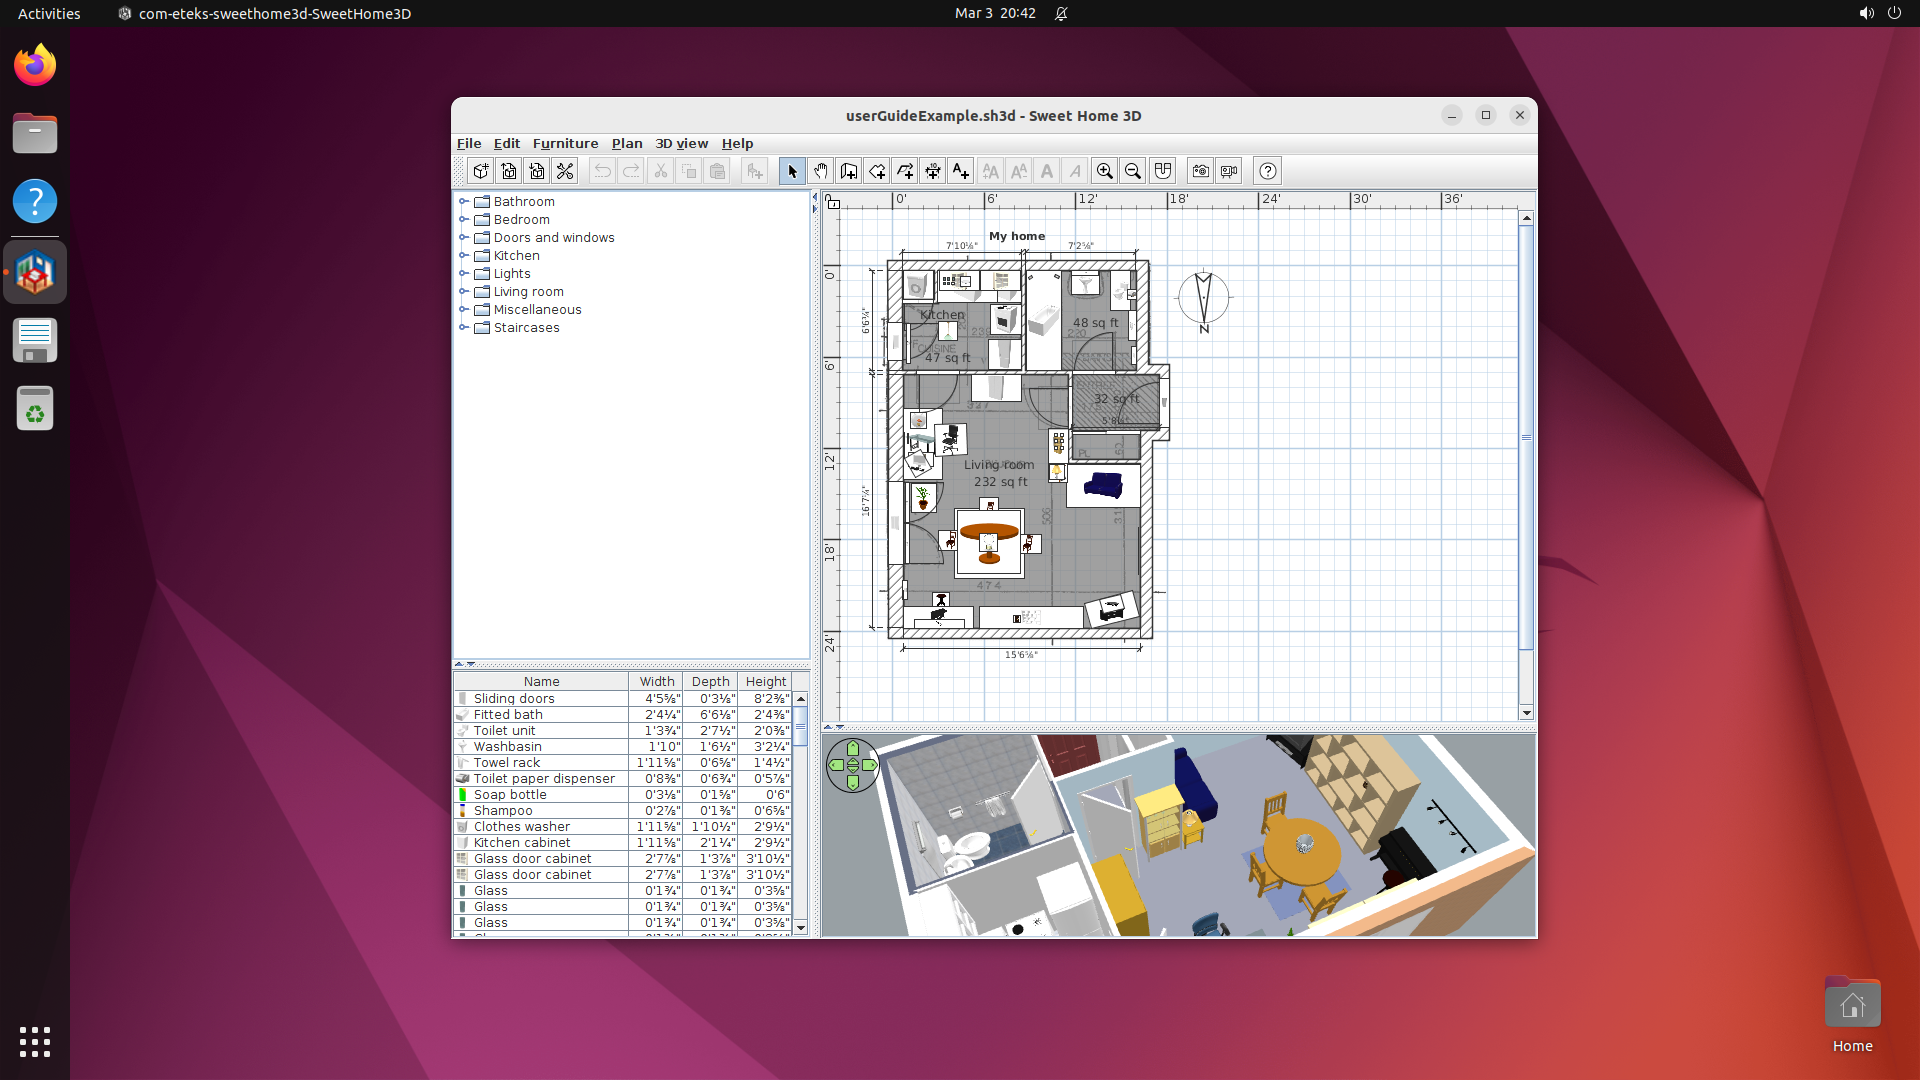Sort furniture by the Height column
The width and height of the screenshot is (1920, 1080).
(x=765, y=681)
